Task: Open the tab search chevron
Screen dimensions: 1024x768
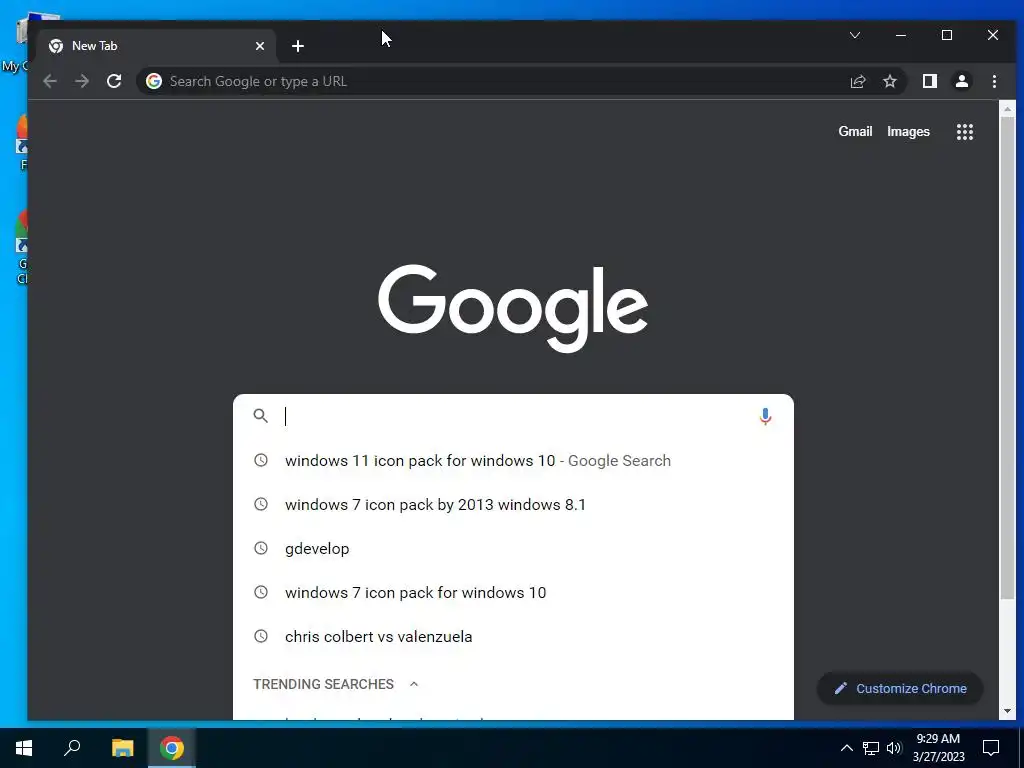Action: pyautogui.click(x=855, y=35)
